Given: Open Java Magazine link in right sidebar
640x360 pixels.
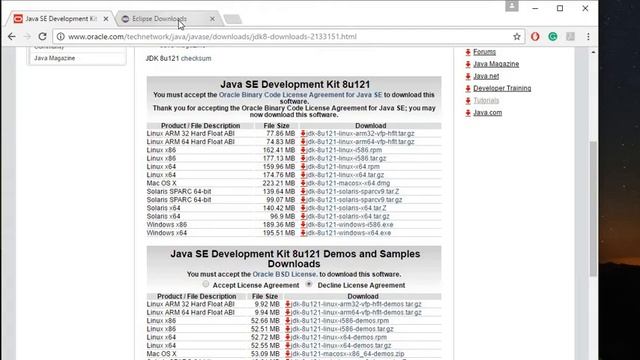Looking at the screenshot, I should [496, 64].
